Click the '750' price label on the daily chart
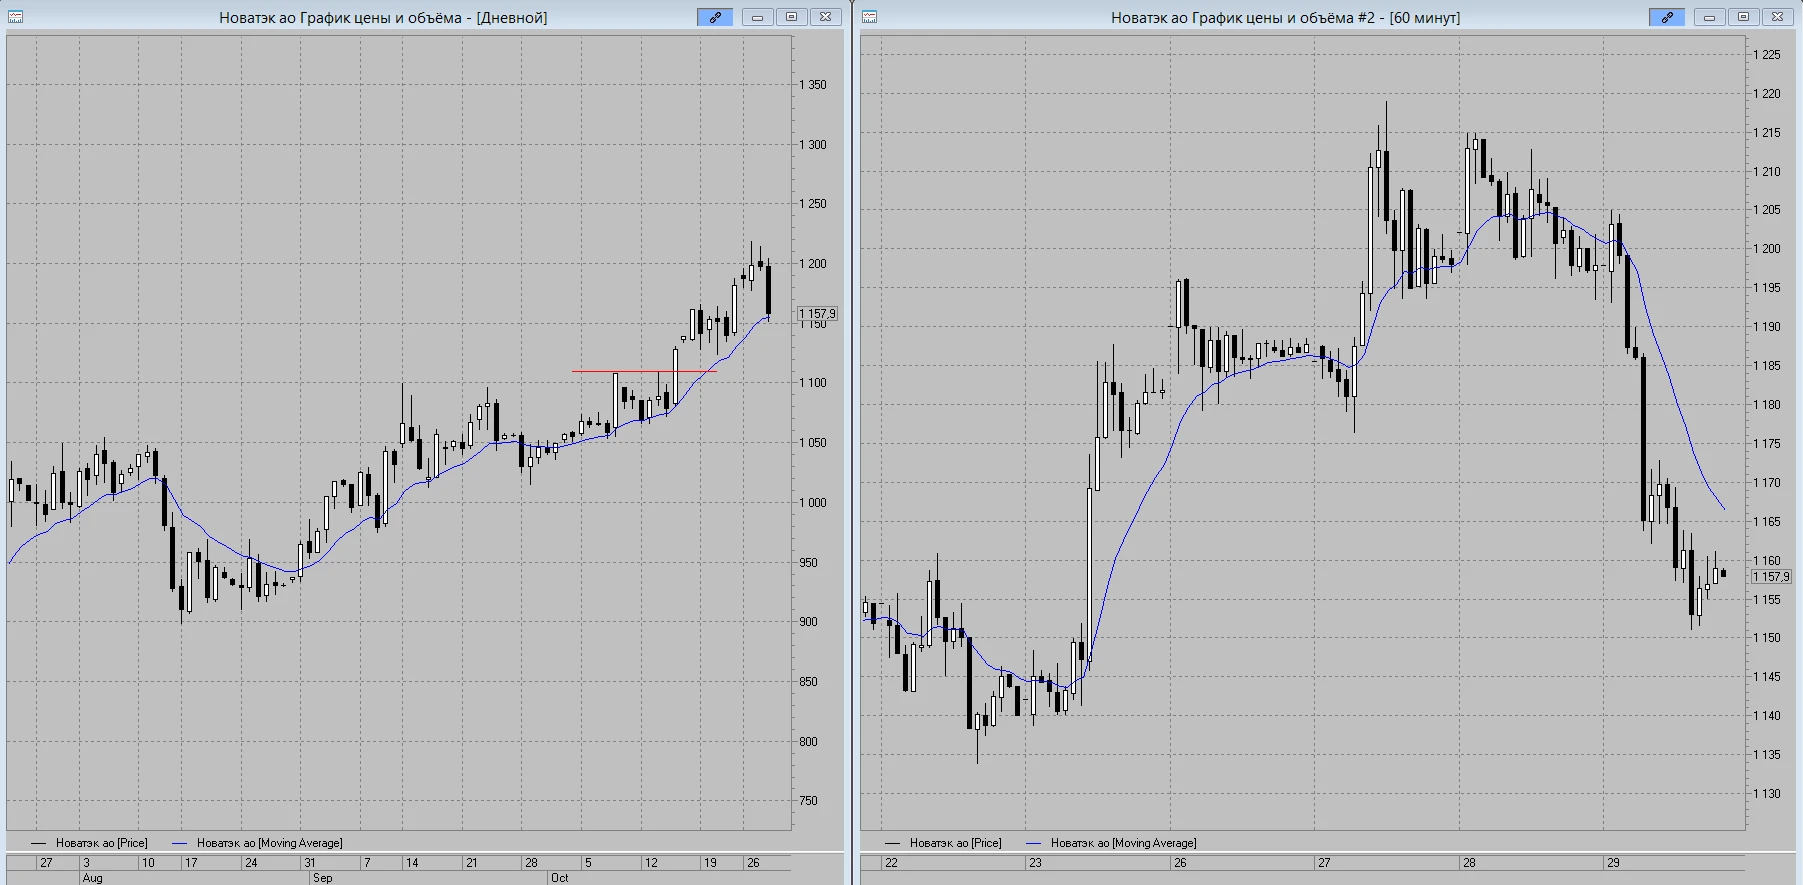1803x885 pixels. pos(808,801)
